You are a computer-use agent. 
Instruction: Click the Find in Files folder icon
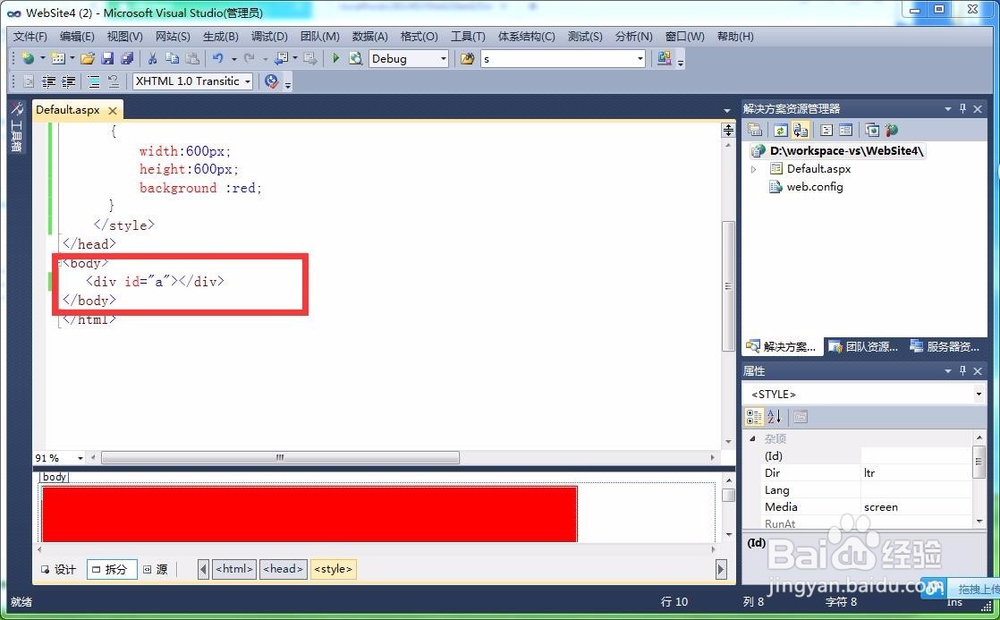pyautogui.click(x=467, y=59)
